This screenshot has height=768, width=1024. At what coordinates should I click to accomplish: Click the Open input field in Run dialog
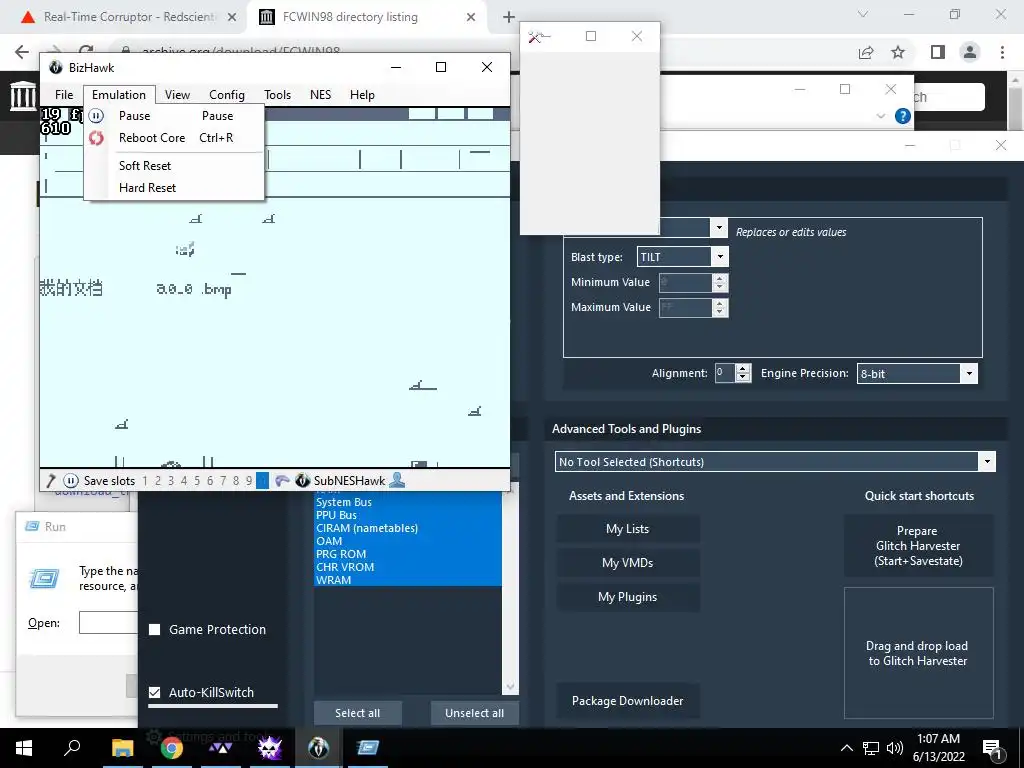point(108,622)
